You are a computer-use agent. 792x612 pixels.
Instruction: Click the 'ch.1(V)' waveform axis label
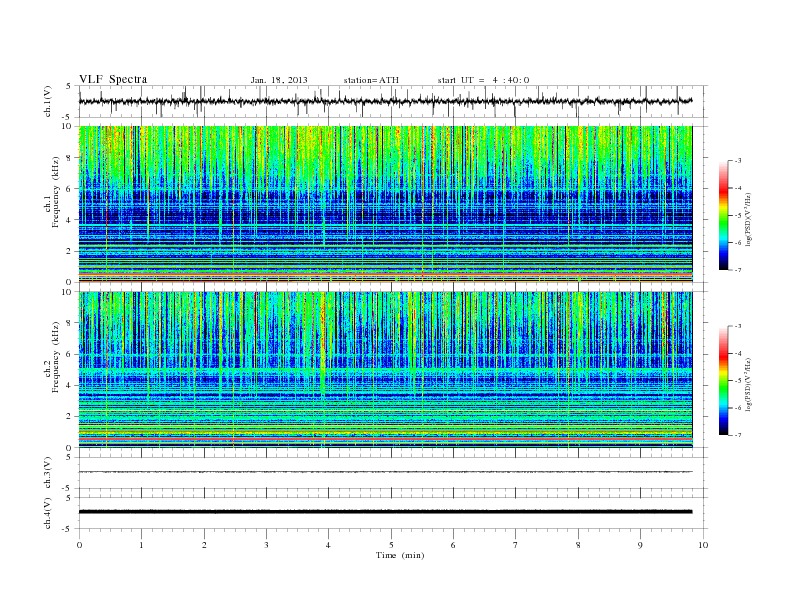point(48,101)
